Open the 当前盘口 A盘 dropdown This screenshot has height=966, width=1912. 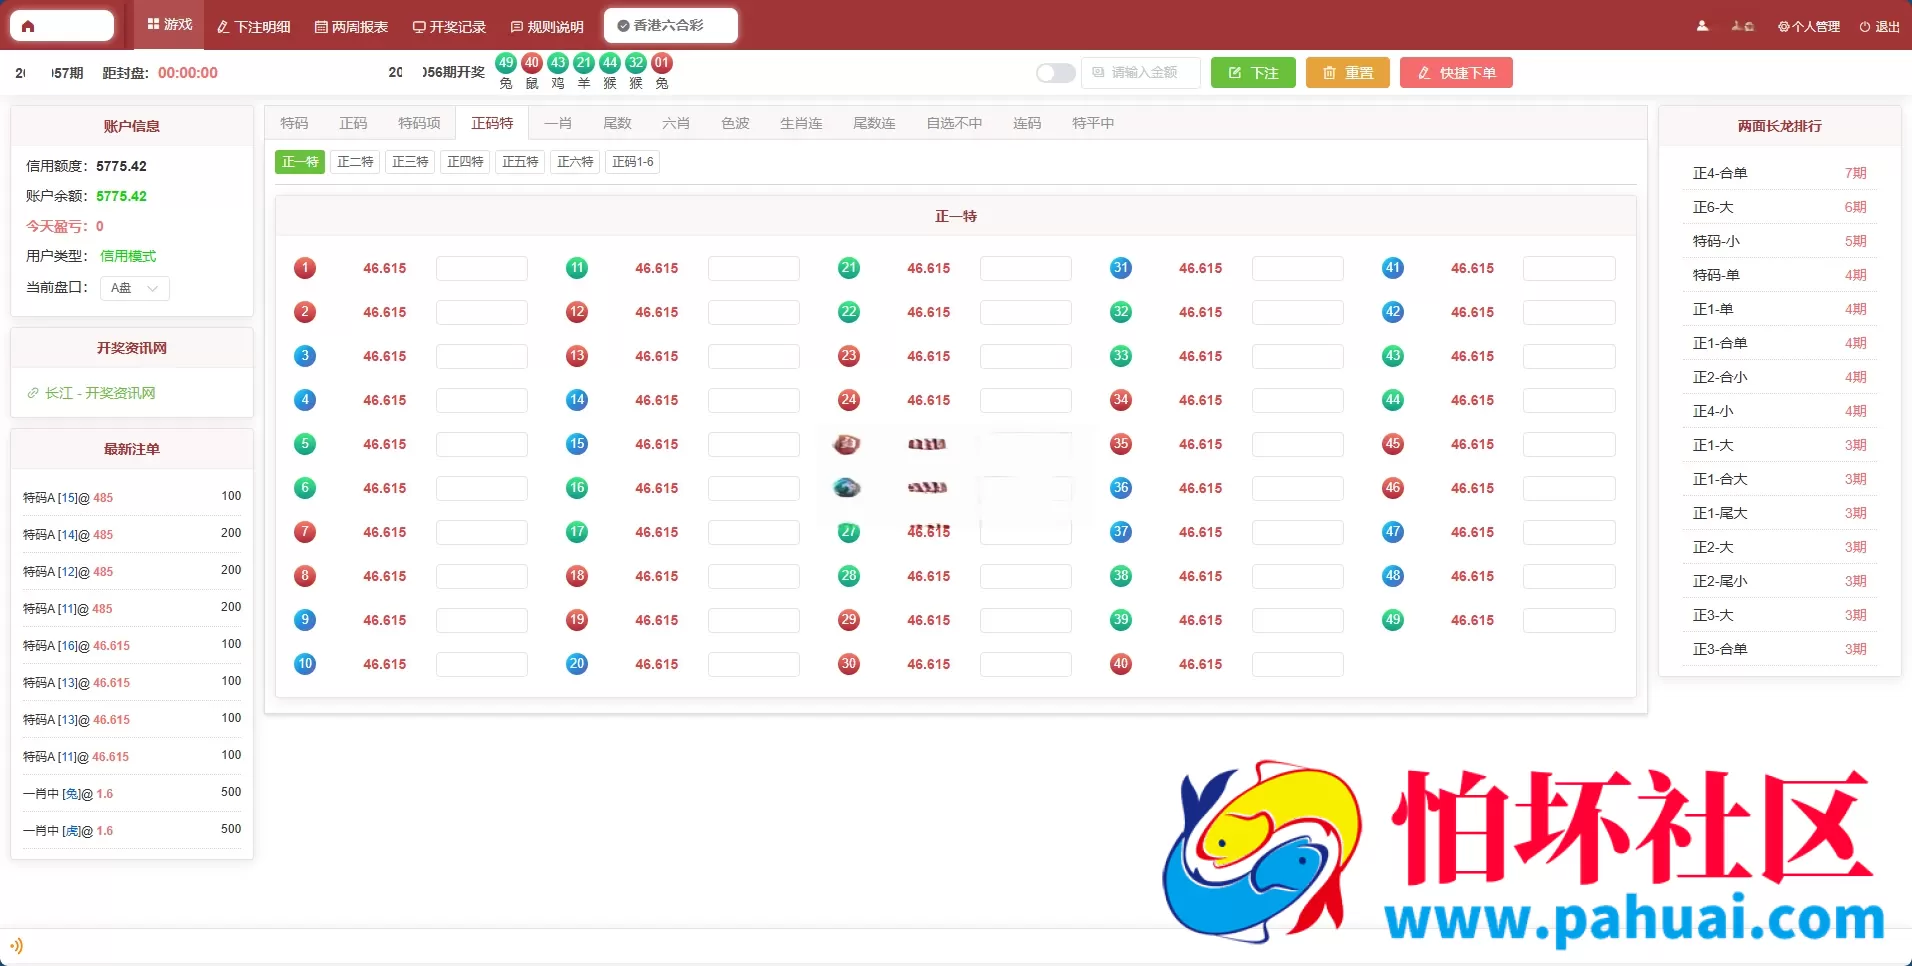135,288
